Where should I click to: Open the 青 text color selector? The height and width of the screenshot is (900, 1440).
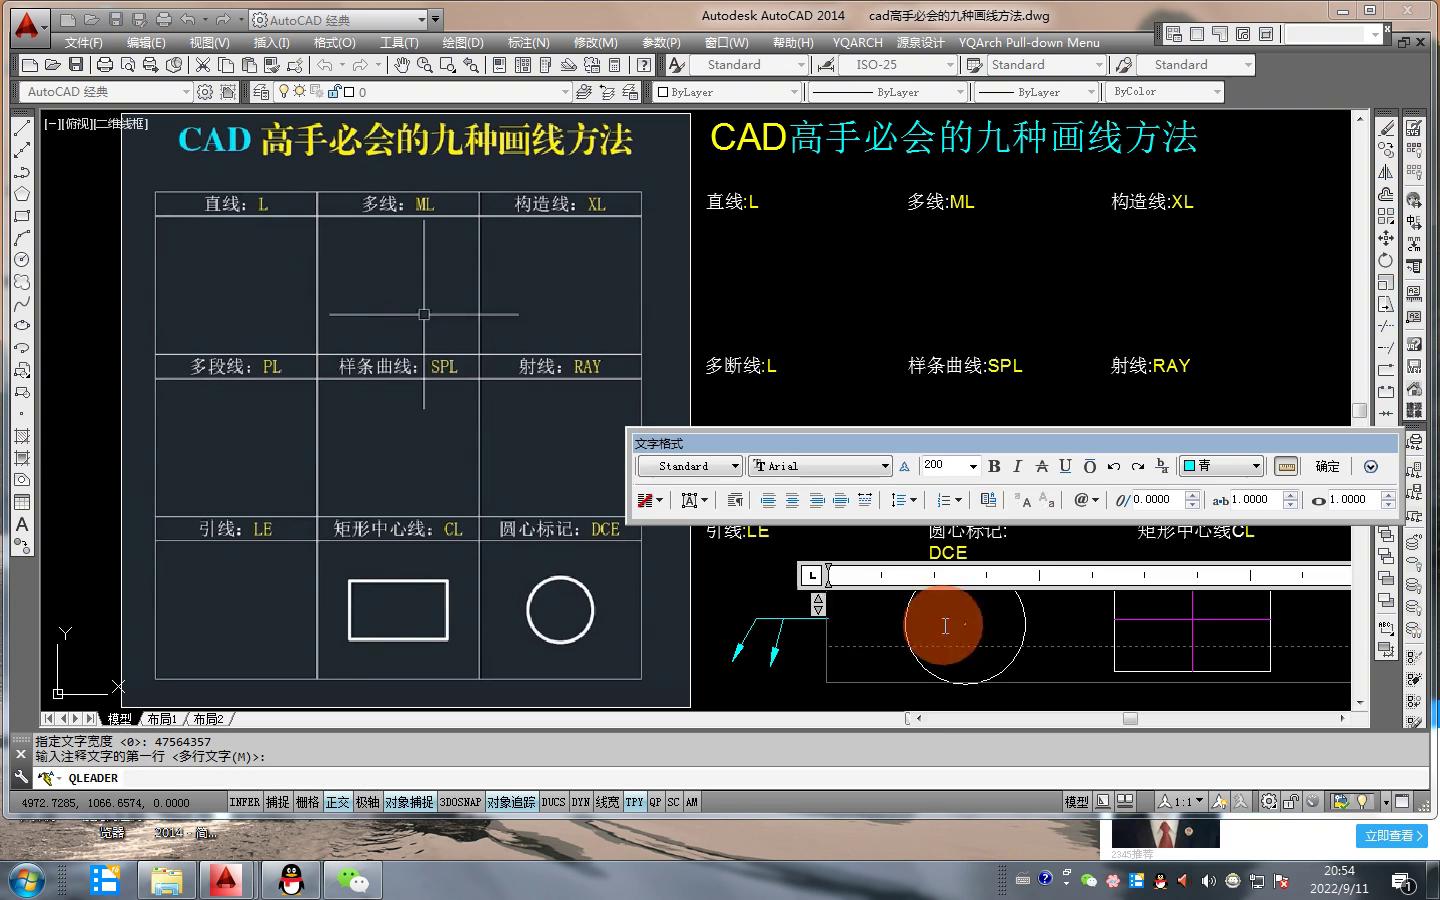click(1221, 466)
